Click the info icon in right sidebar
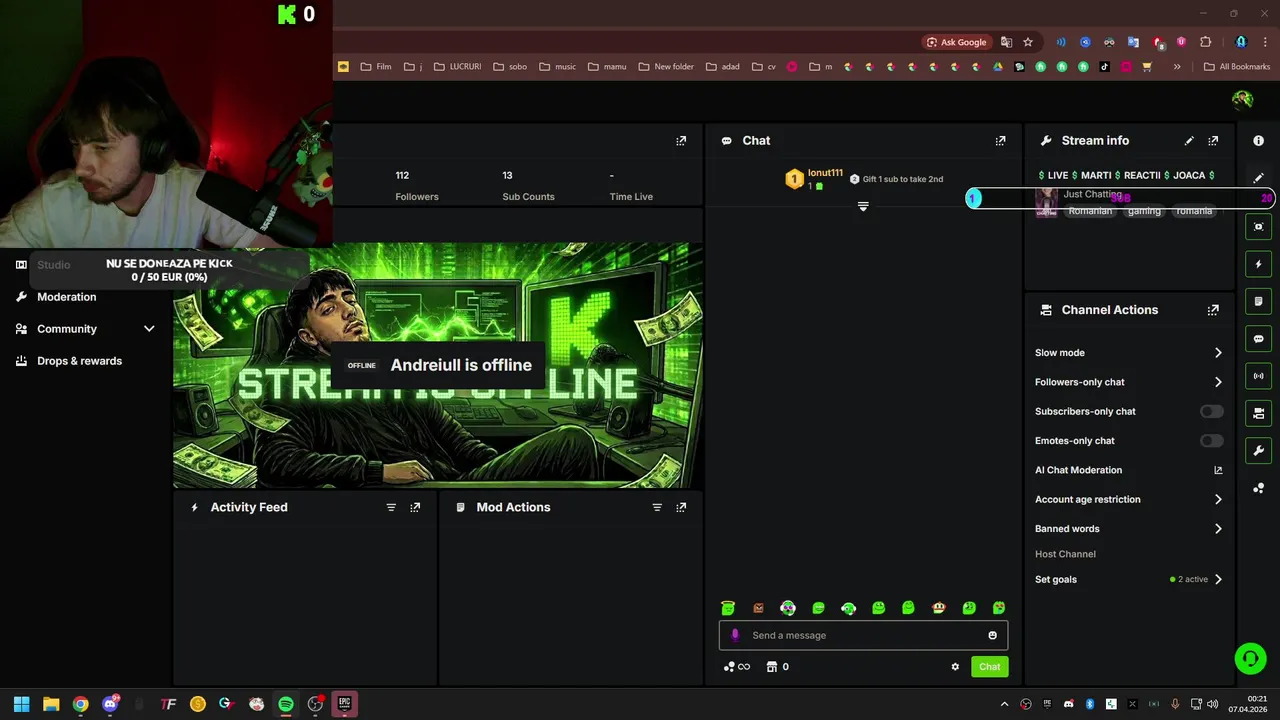 coord(1258,141)
